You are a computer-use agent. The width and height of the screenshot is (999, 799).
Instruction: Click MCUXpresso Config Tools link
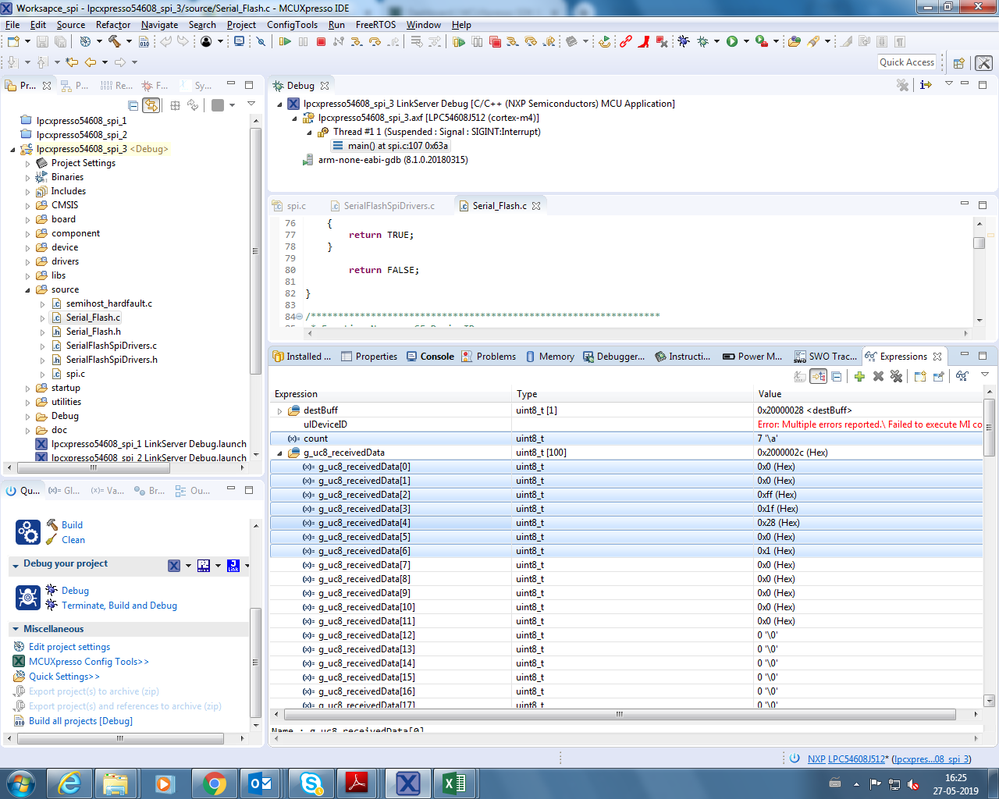click(x=89, y=661)
